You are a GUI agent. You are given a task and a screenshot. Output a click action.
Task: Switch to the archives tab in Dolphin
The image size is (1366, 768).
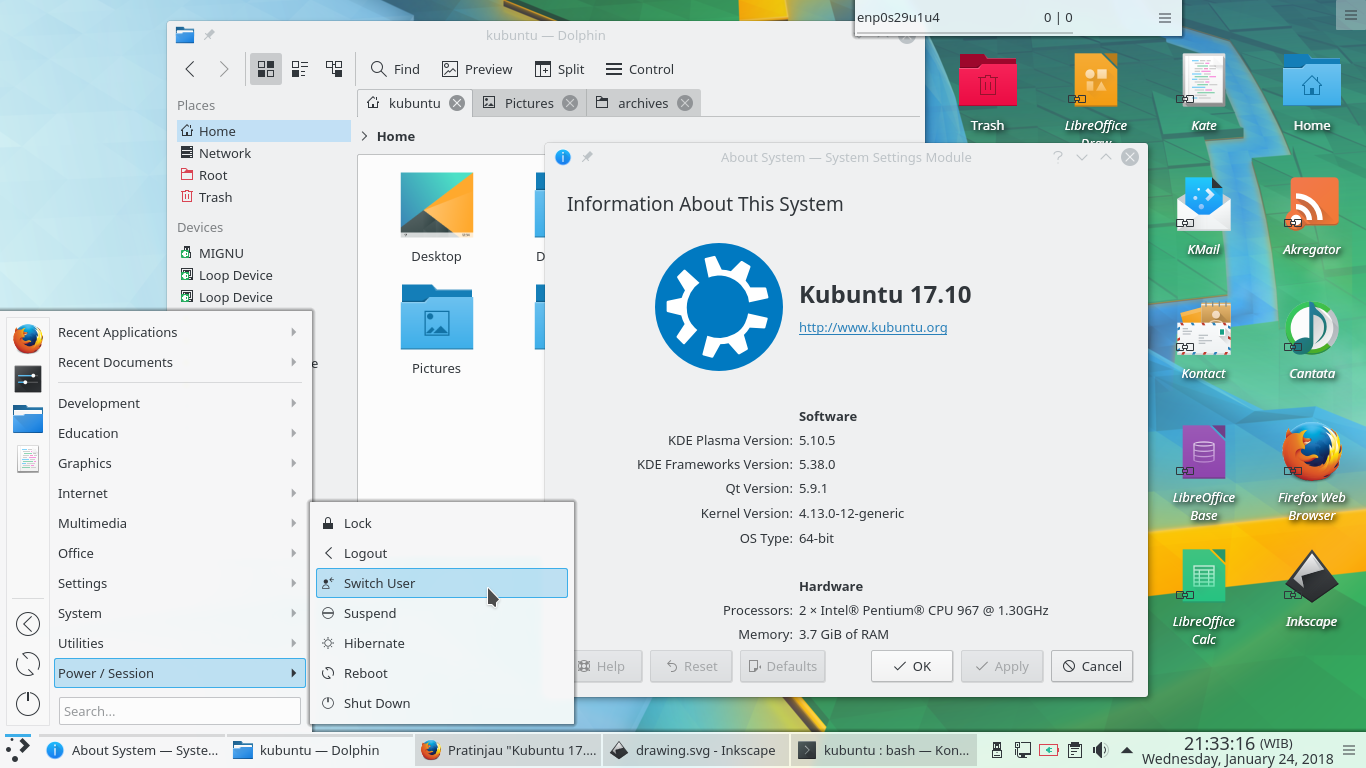(643, 102)
